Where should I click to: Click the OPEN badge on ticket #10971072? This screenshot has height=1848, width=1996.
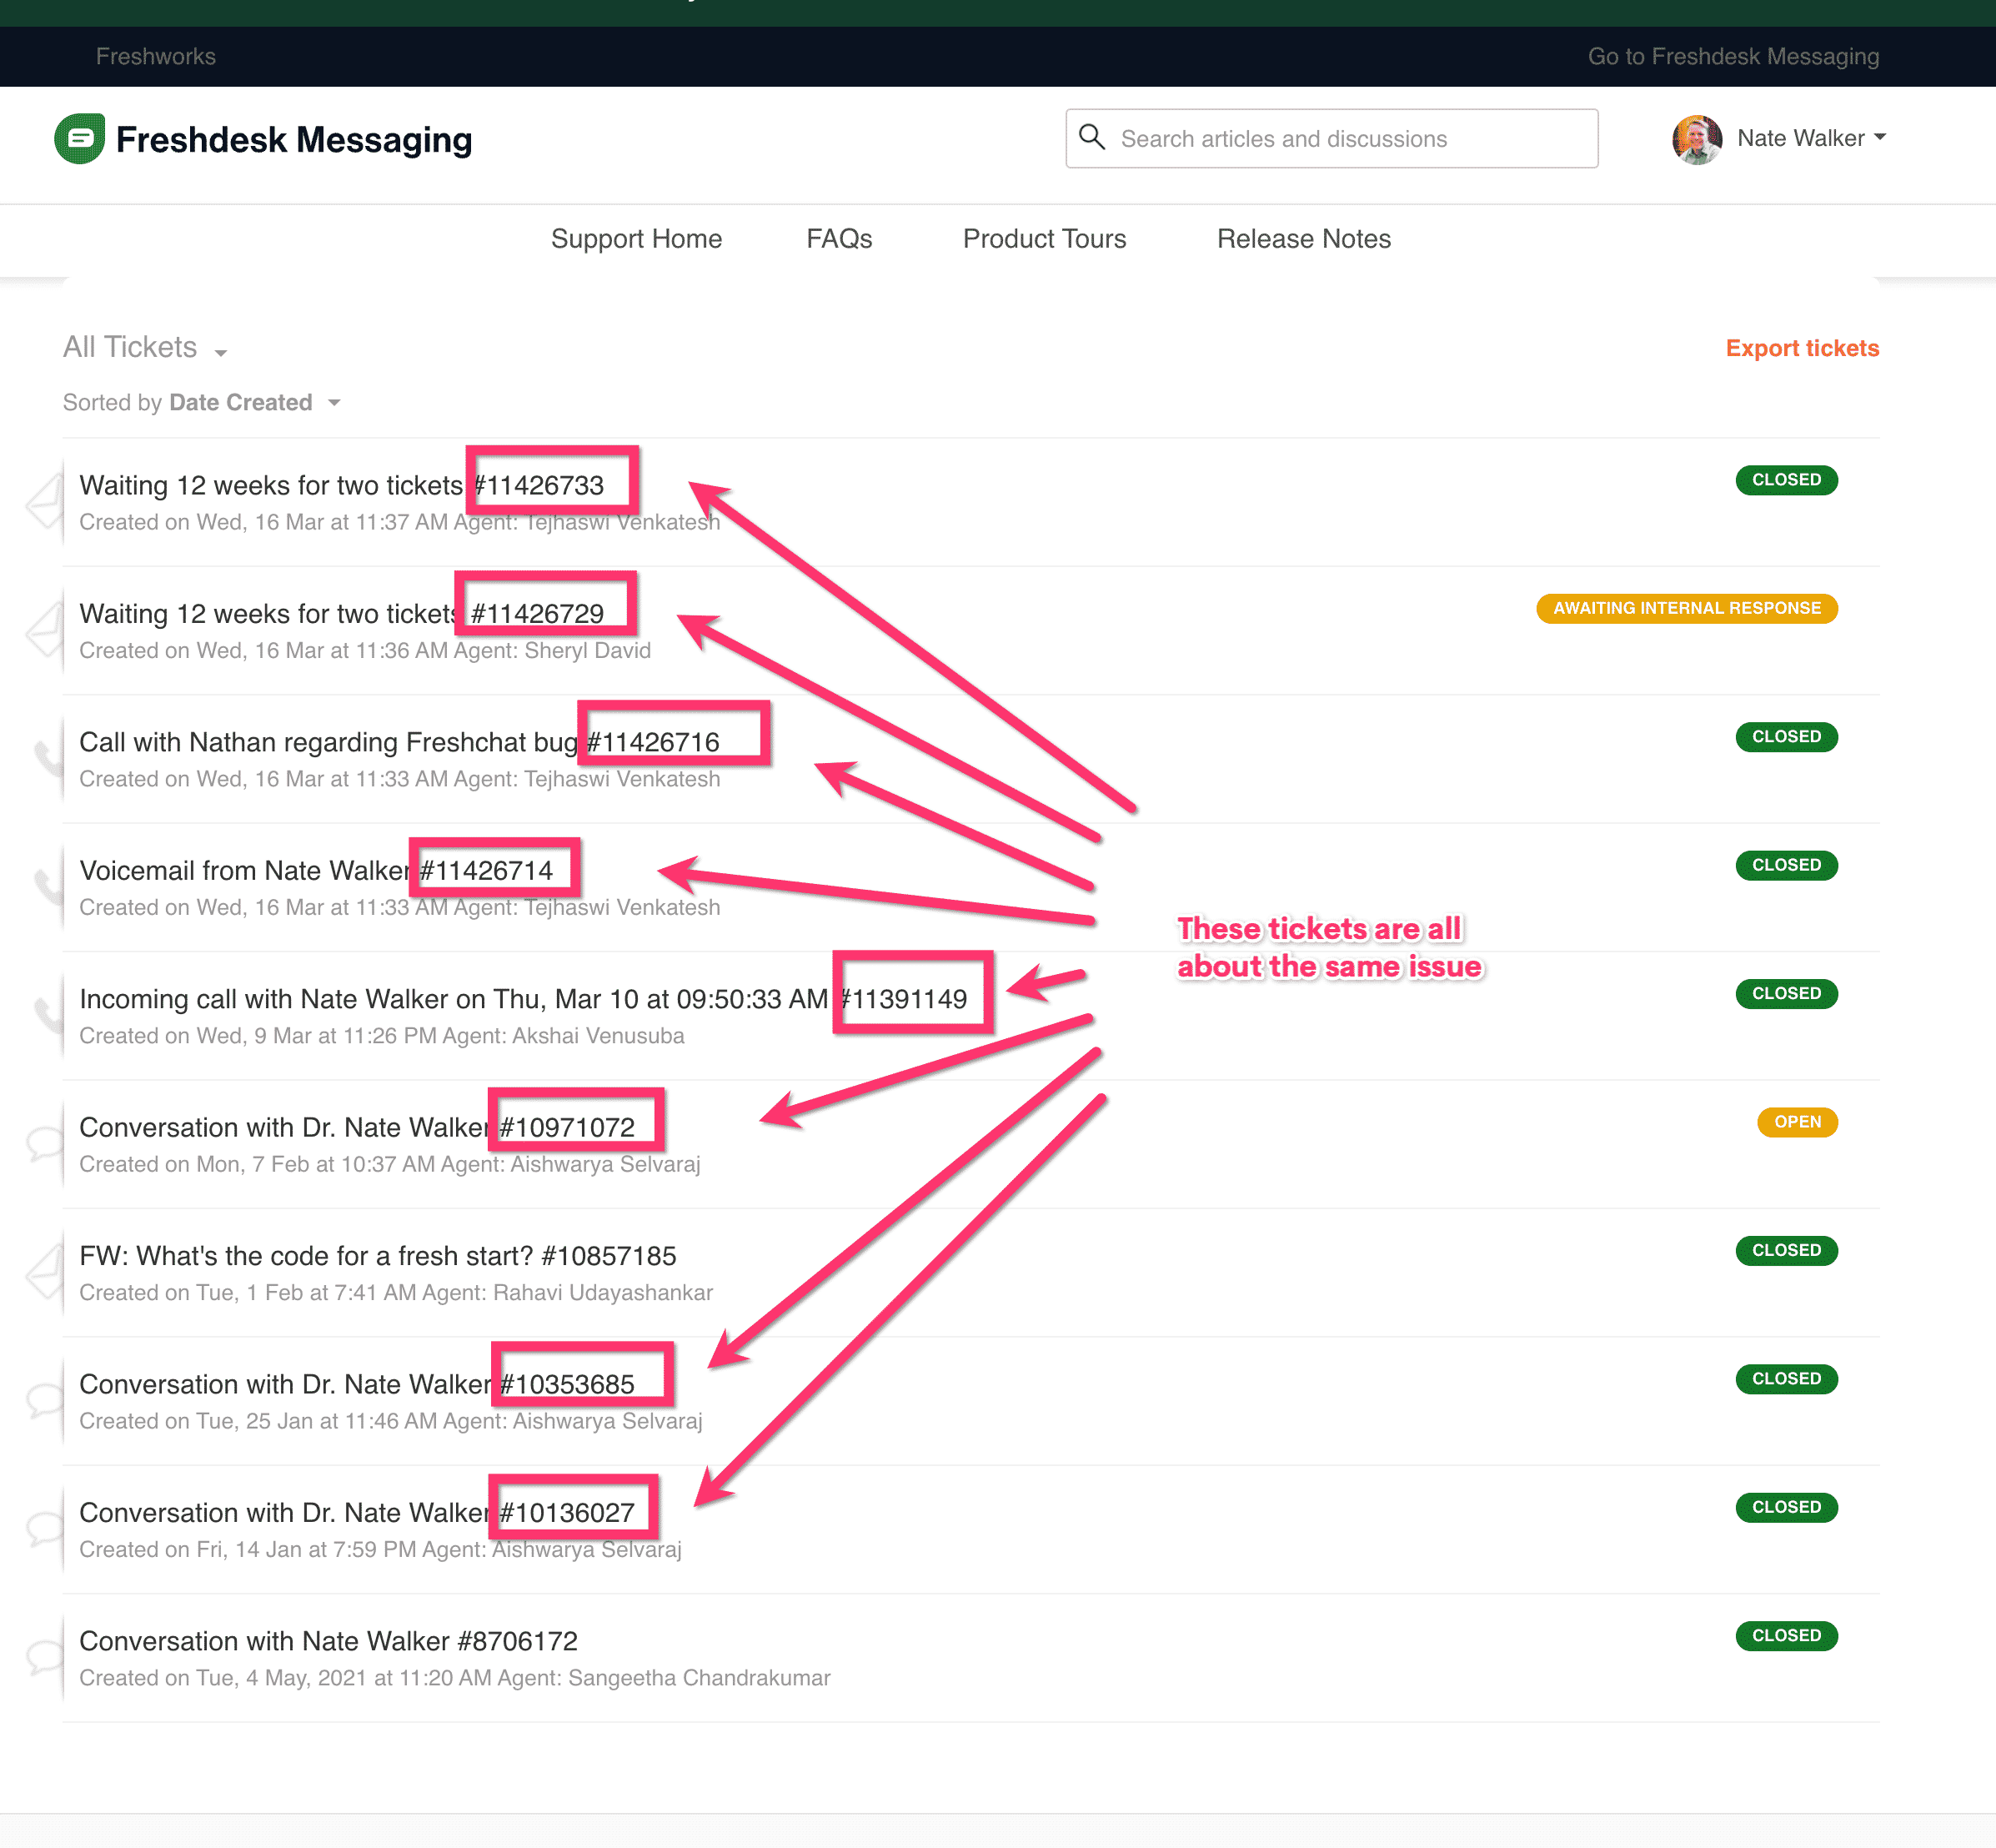(1797, 1122)
